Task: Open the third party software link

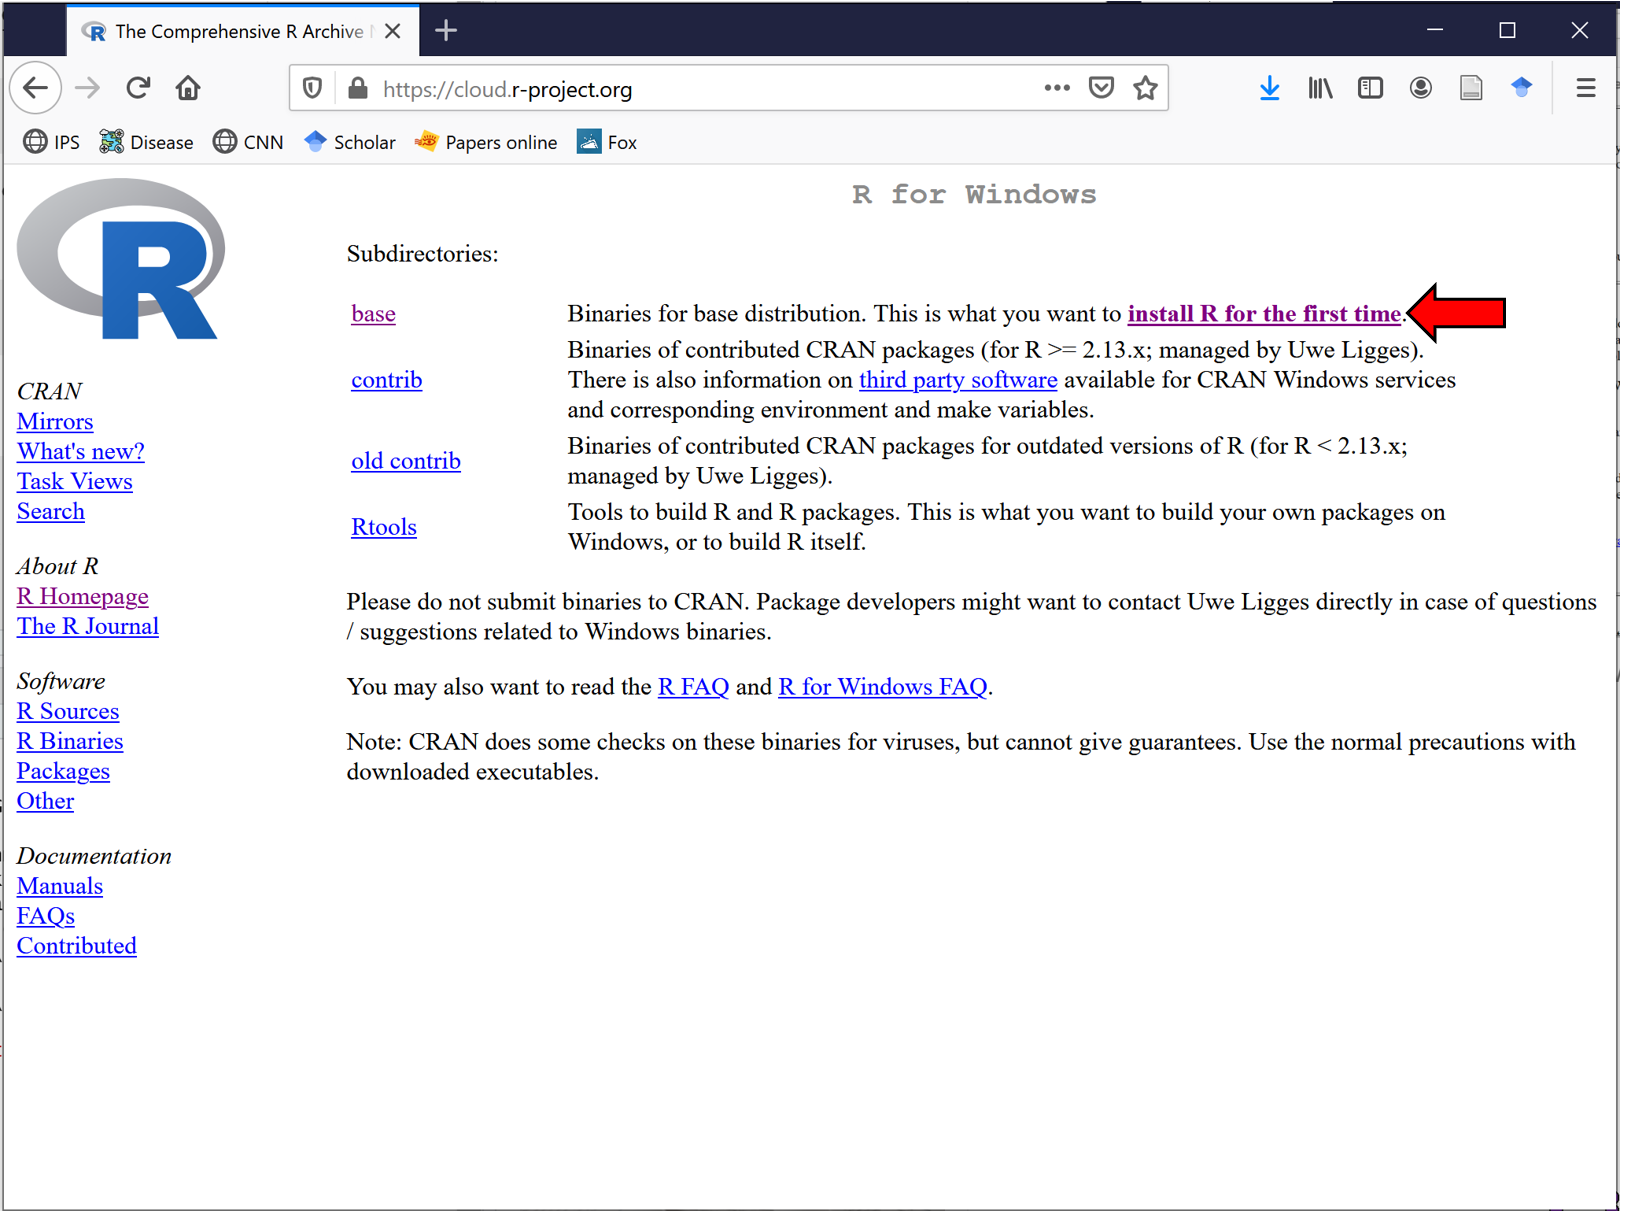Action: (958, 380)
